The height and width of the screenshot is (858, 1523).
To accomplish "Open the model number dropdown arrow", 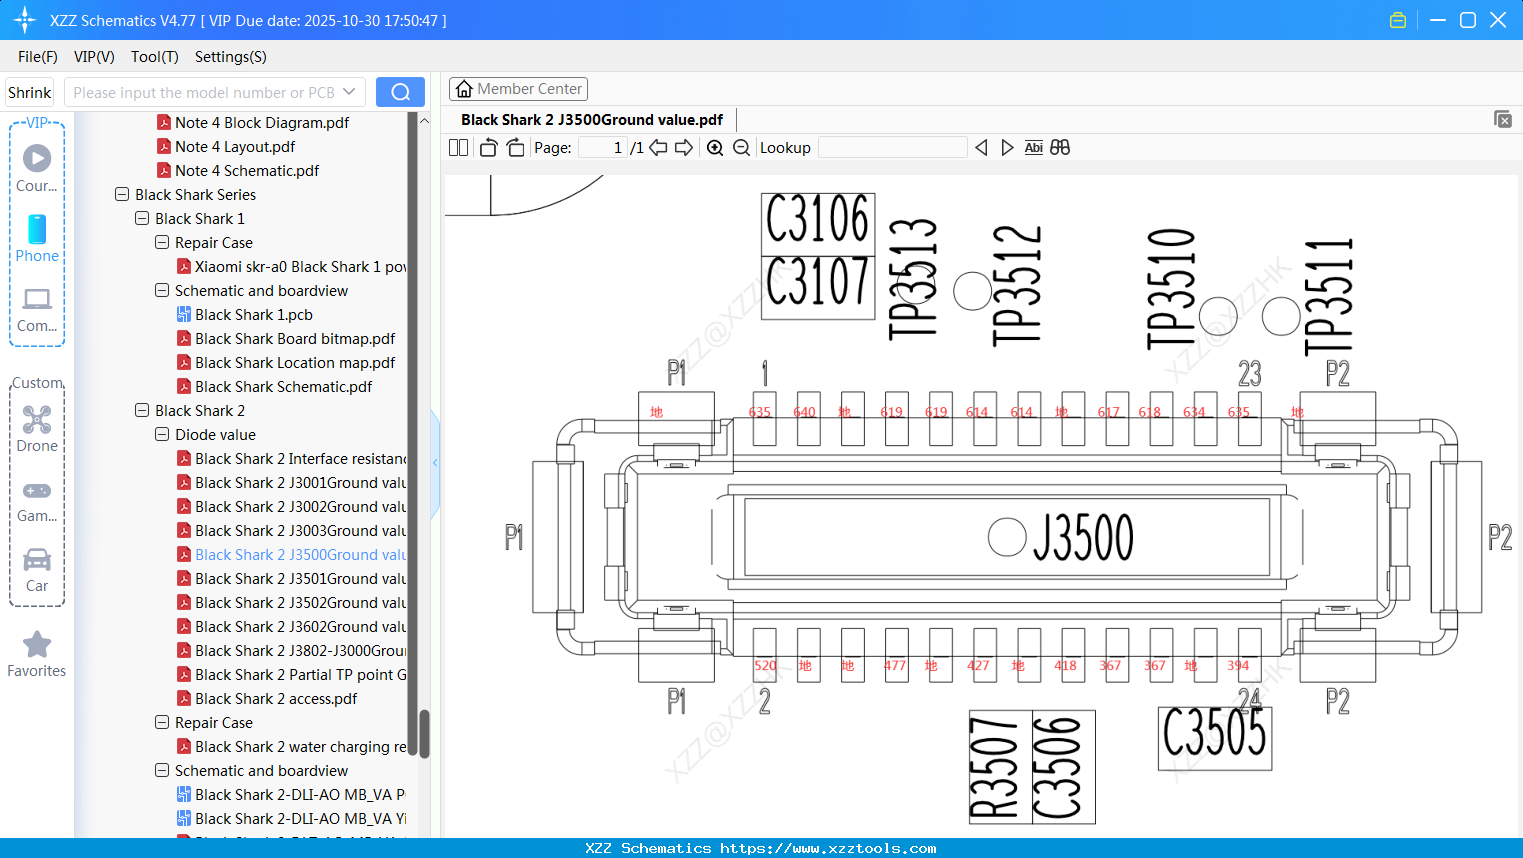I will click(349, 92).
